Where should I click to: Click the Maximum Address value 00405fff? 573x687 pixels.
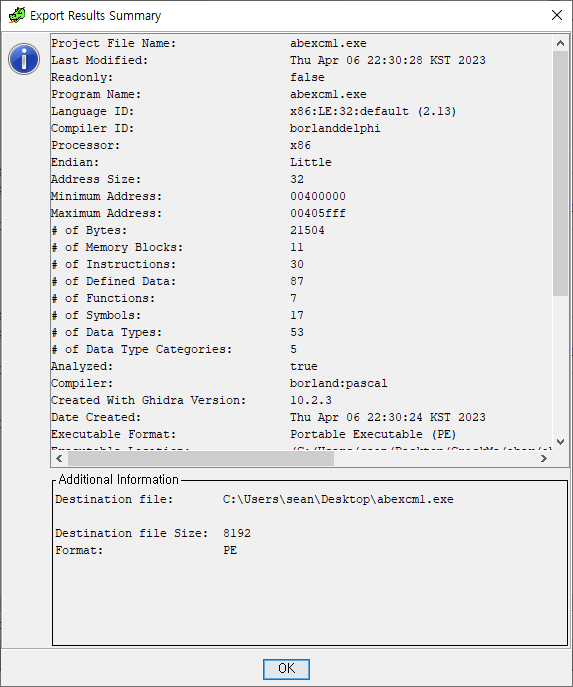click(318, 213)
